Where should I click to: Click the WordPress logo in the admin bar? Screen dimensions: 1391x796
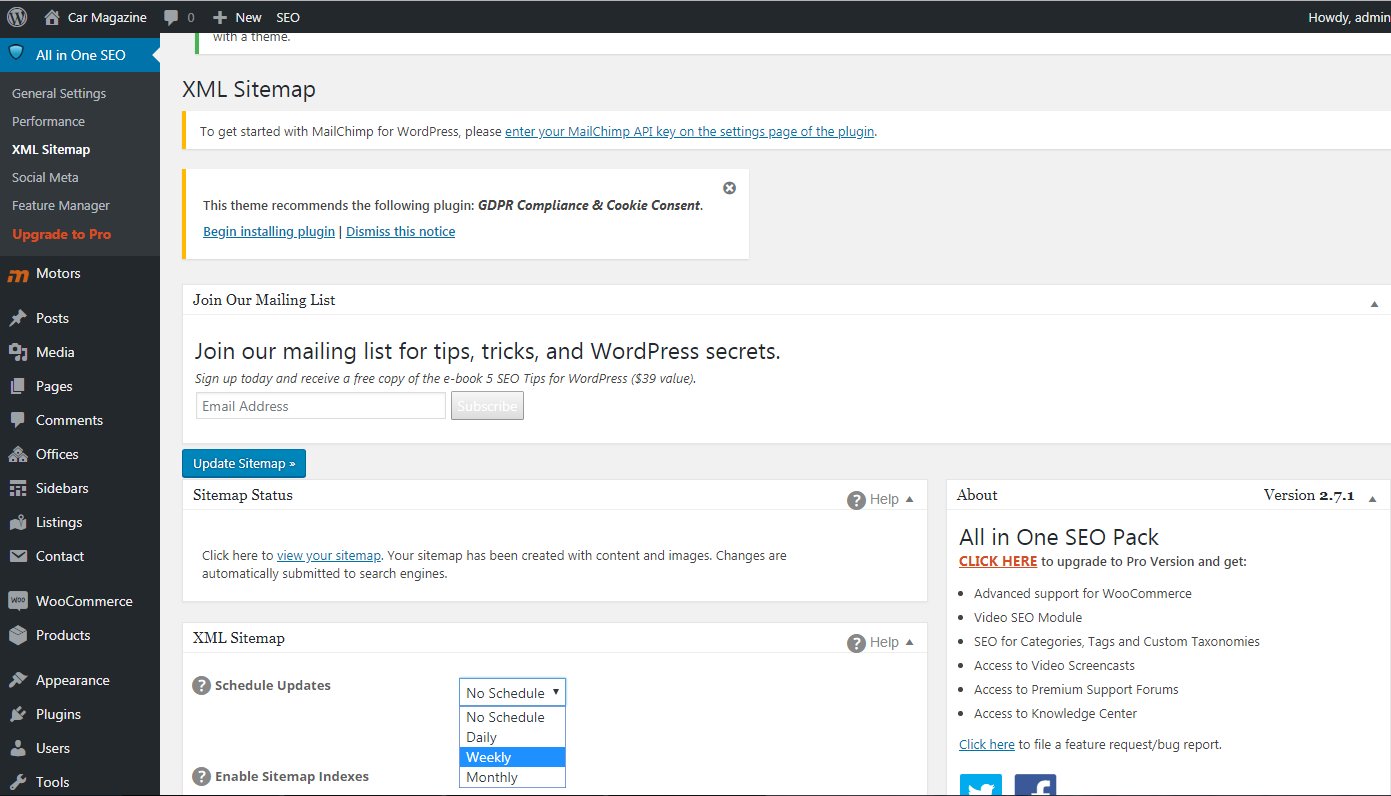pyautogui.click(x=17, y=17)
